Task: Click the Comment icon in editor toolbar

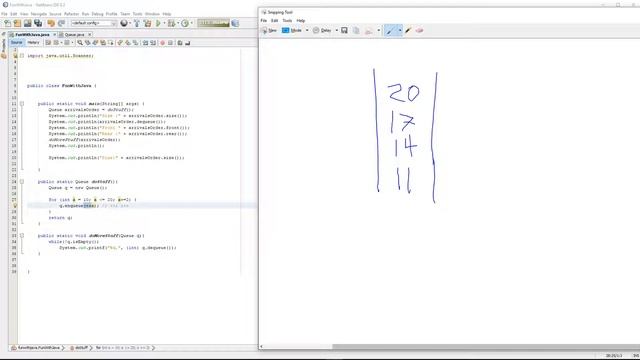Action: tap(180, 42)
